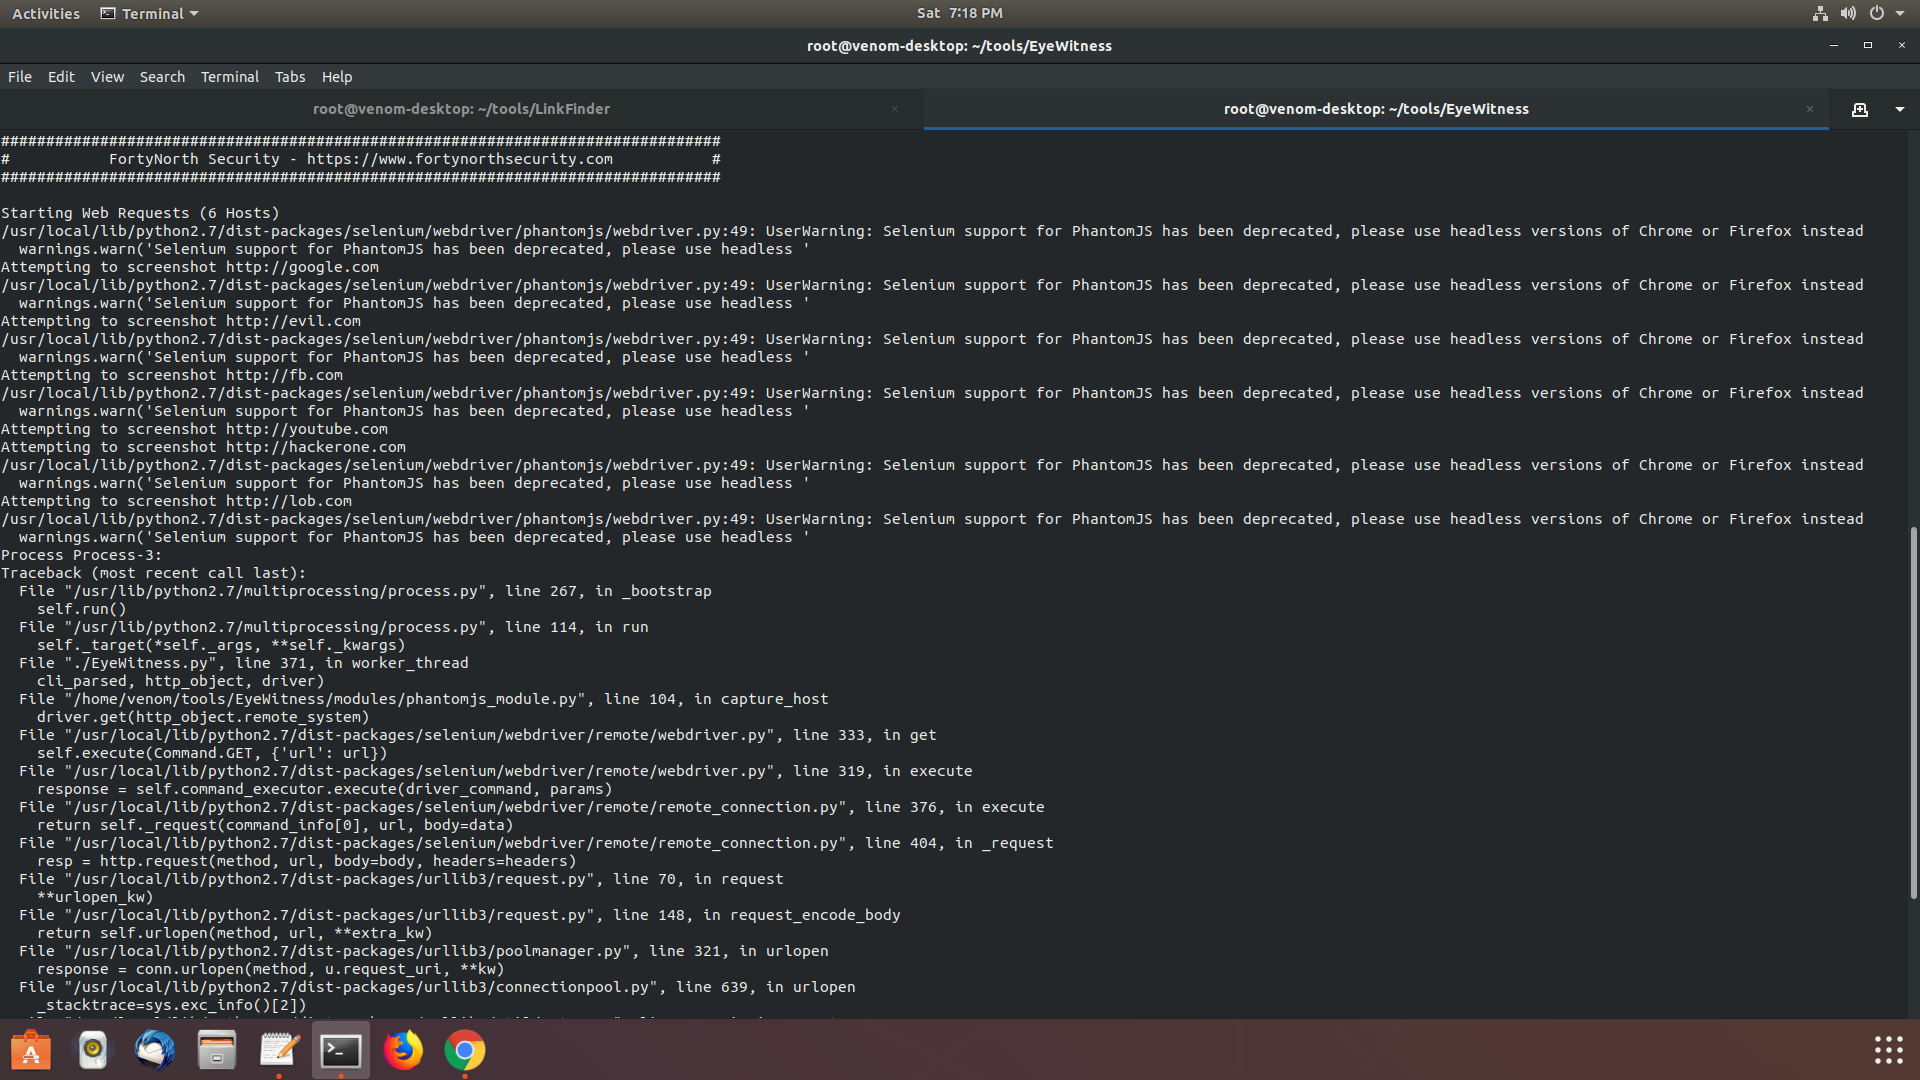The width and height of the screenshot is (1920, 1080).
Task: Launch Google Chrome from the dock
Action: [465, 1050]
